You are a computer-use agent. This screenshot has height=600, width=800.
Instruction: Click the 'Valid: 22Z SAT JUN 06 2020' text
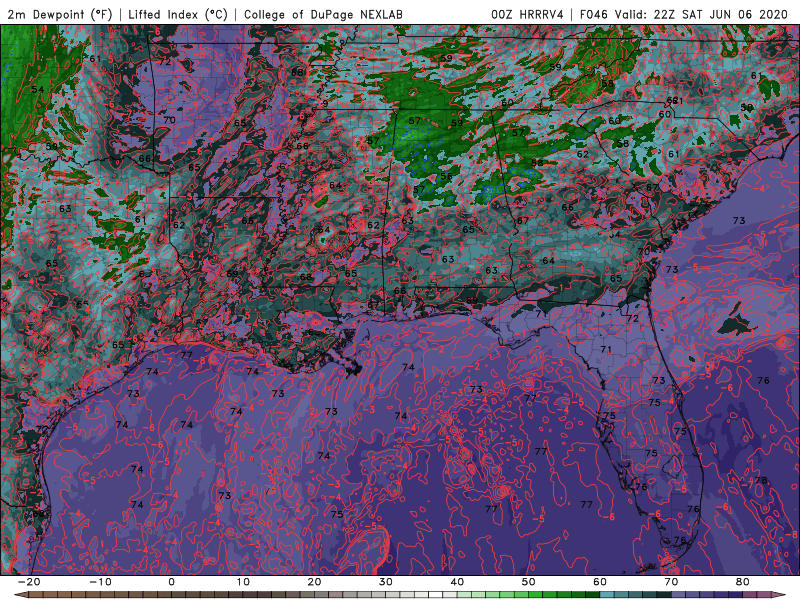tap(701, 14)
